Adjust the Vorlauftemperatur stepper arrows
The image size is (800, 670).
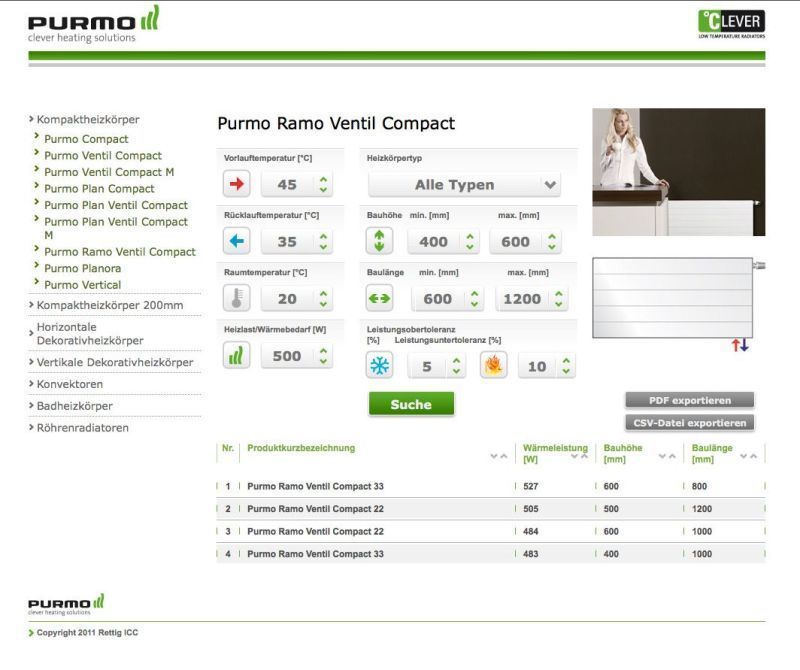pos(323,185)
